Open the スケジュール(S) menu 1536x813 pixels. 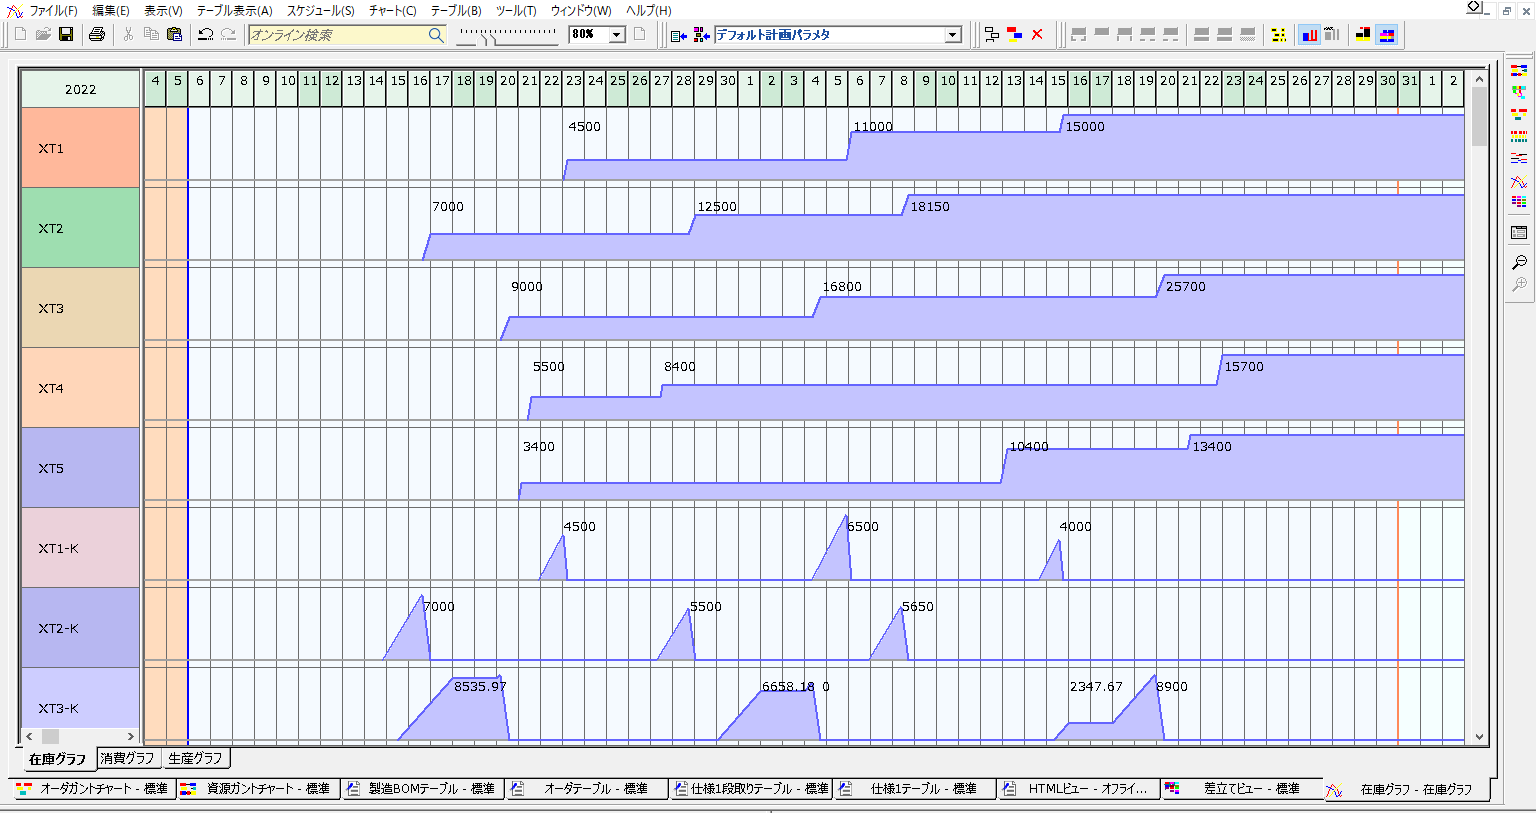pyautogui.click(x=320, y=10)
